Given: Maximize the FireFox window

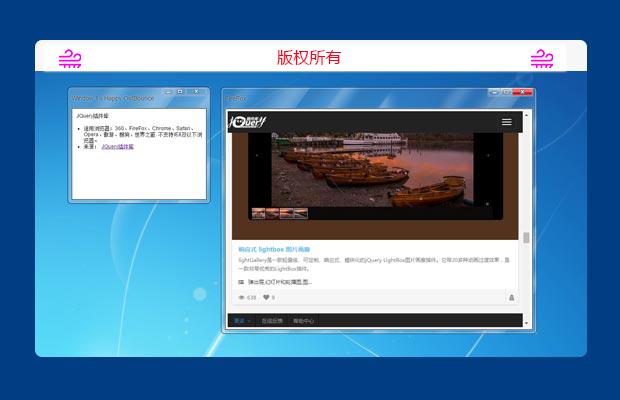Looking at the screenshot, I should pyautogui.click(x=506, y=92).
